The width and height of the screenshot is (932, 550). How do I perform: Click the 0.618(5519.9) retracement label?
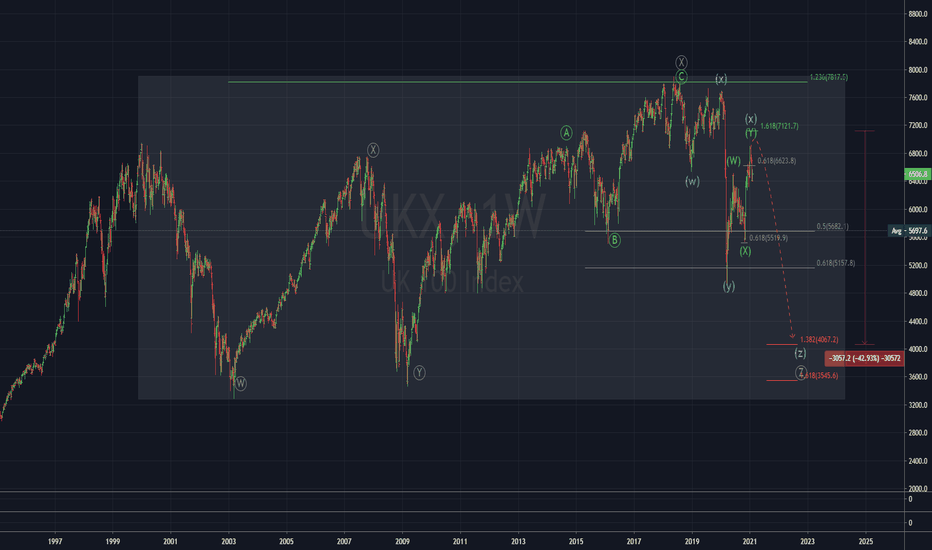click(769, 238)
